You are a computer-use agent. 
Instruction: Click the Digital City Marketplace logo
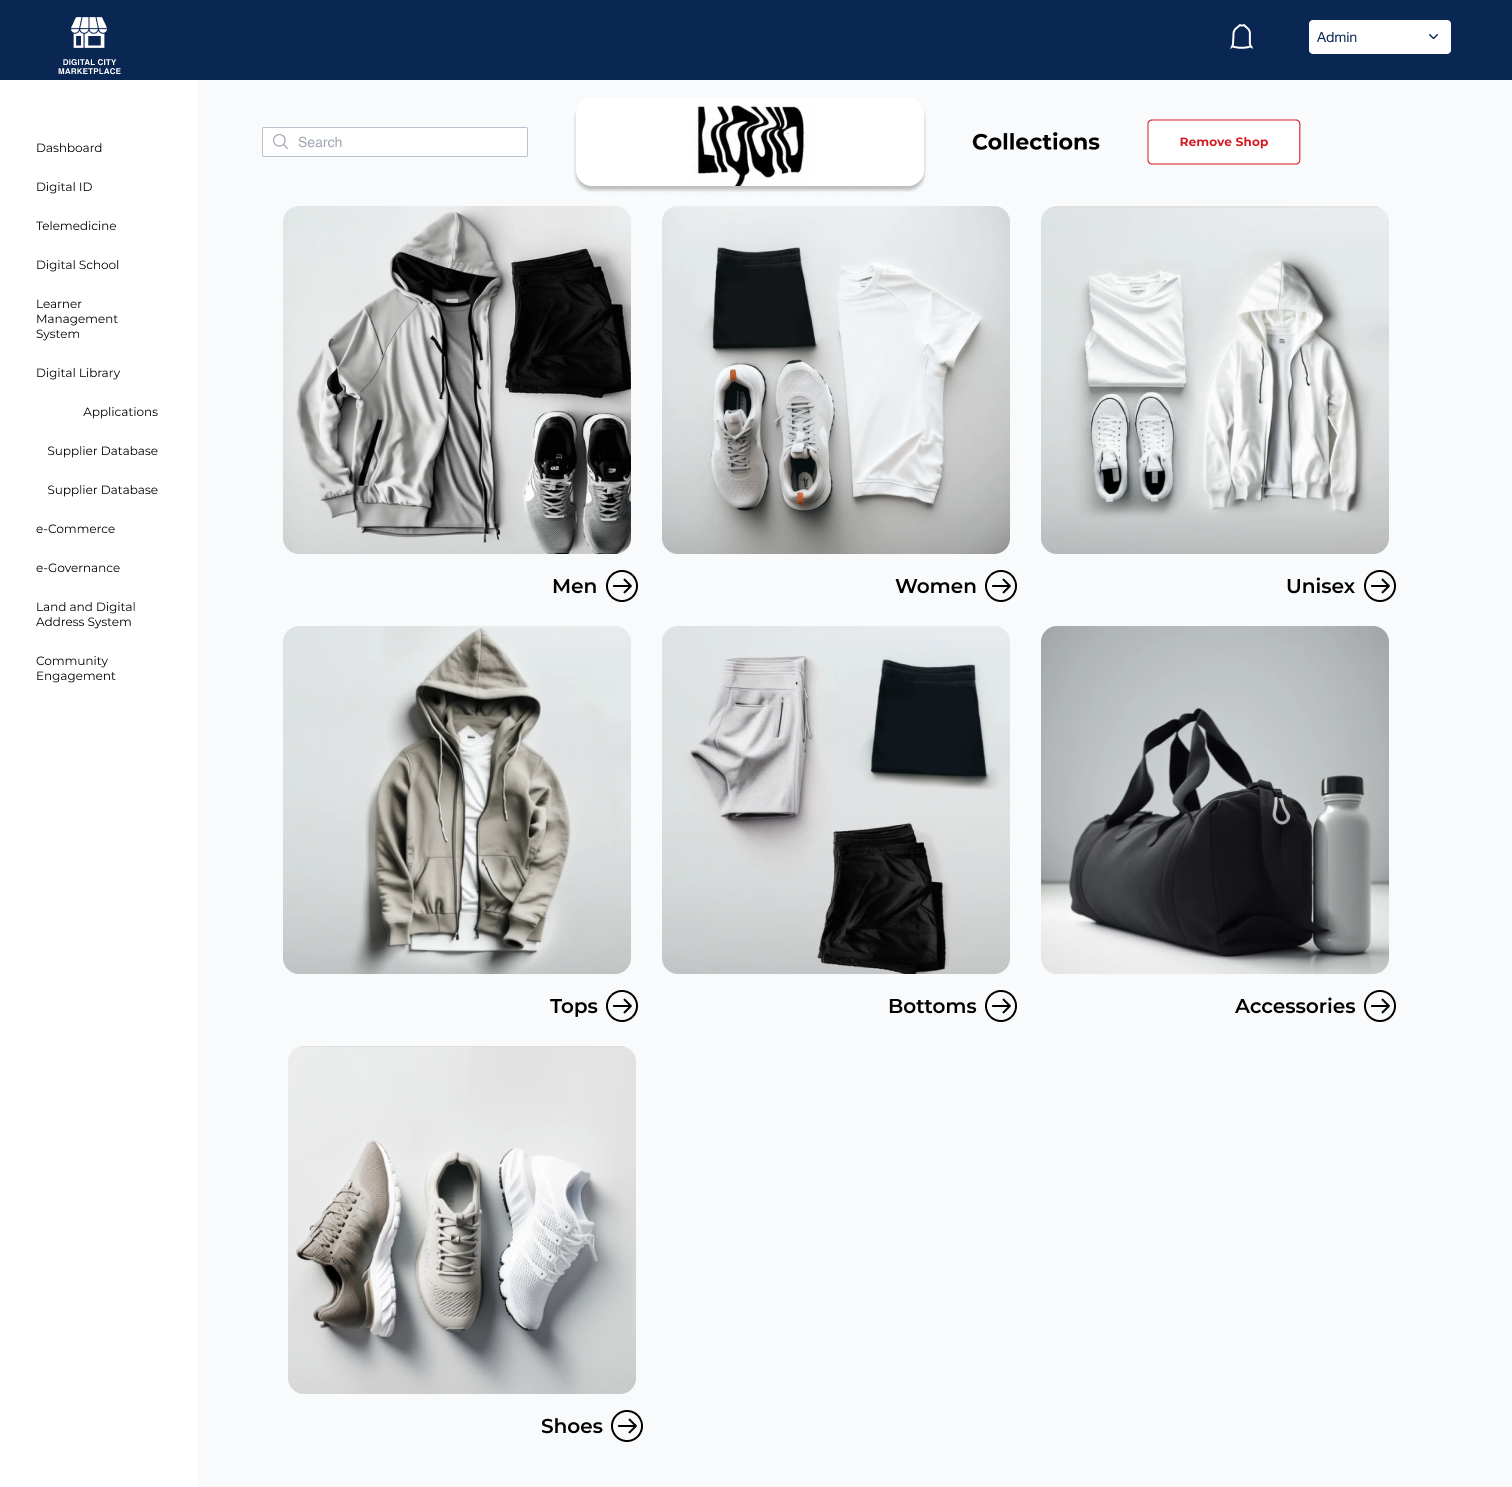89,45
